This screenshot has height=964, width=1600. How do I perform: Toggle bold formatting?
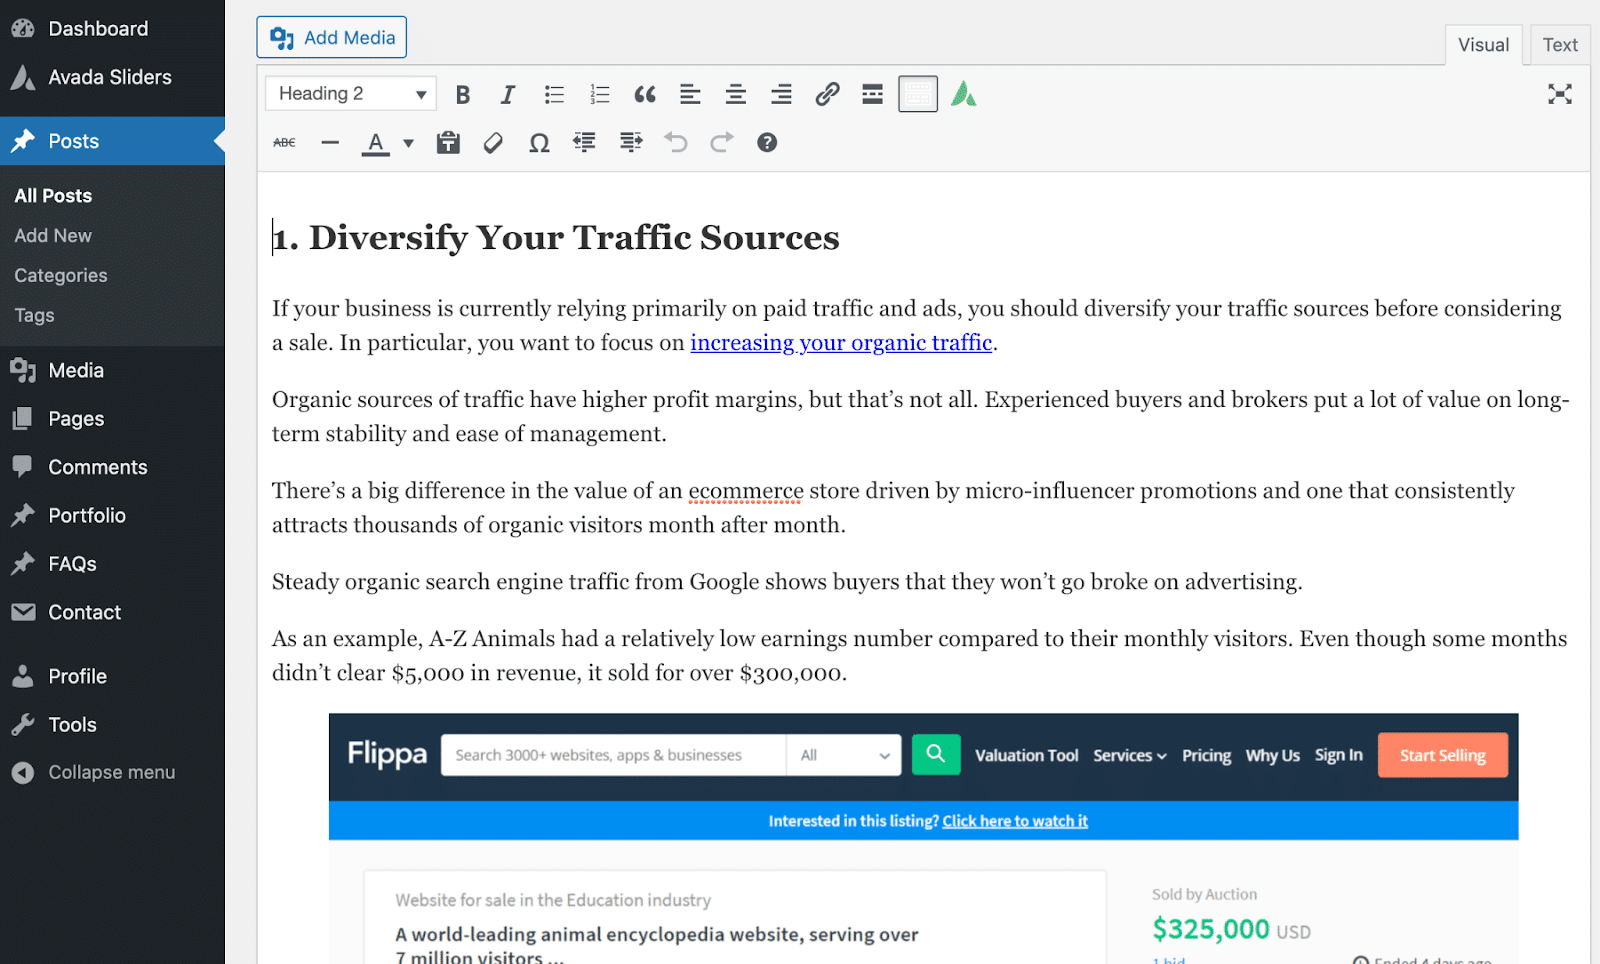(x=462, y=93)
